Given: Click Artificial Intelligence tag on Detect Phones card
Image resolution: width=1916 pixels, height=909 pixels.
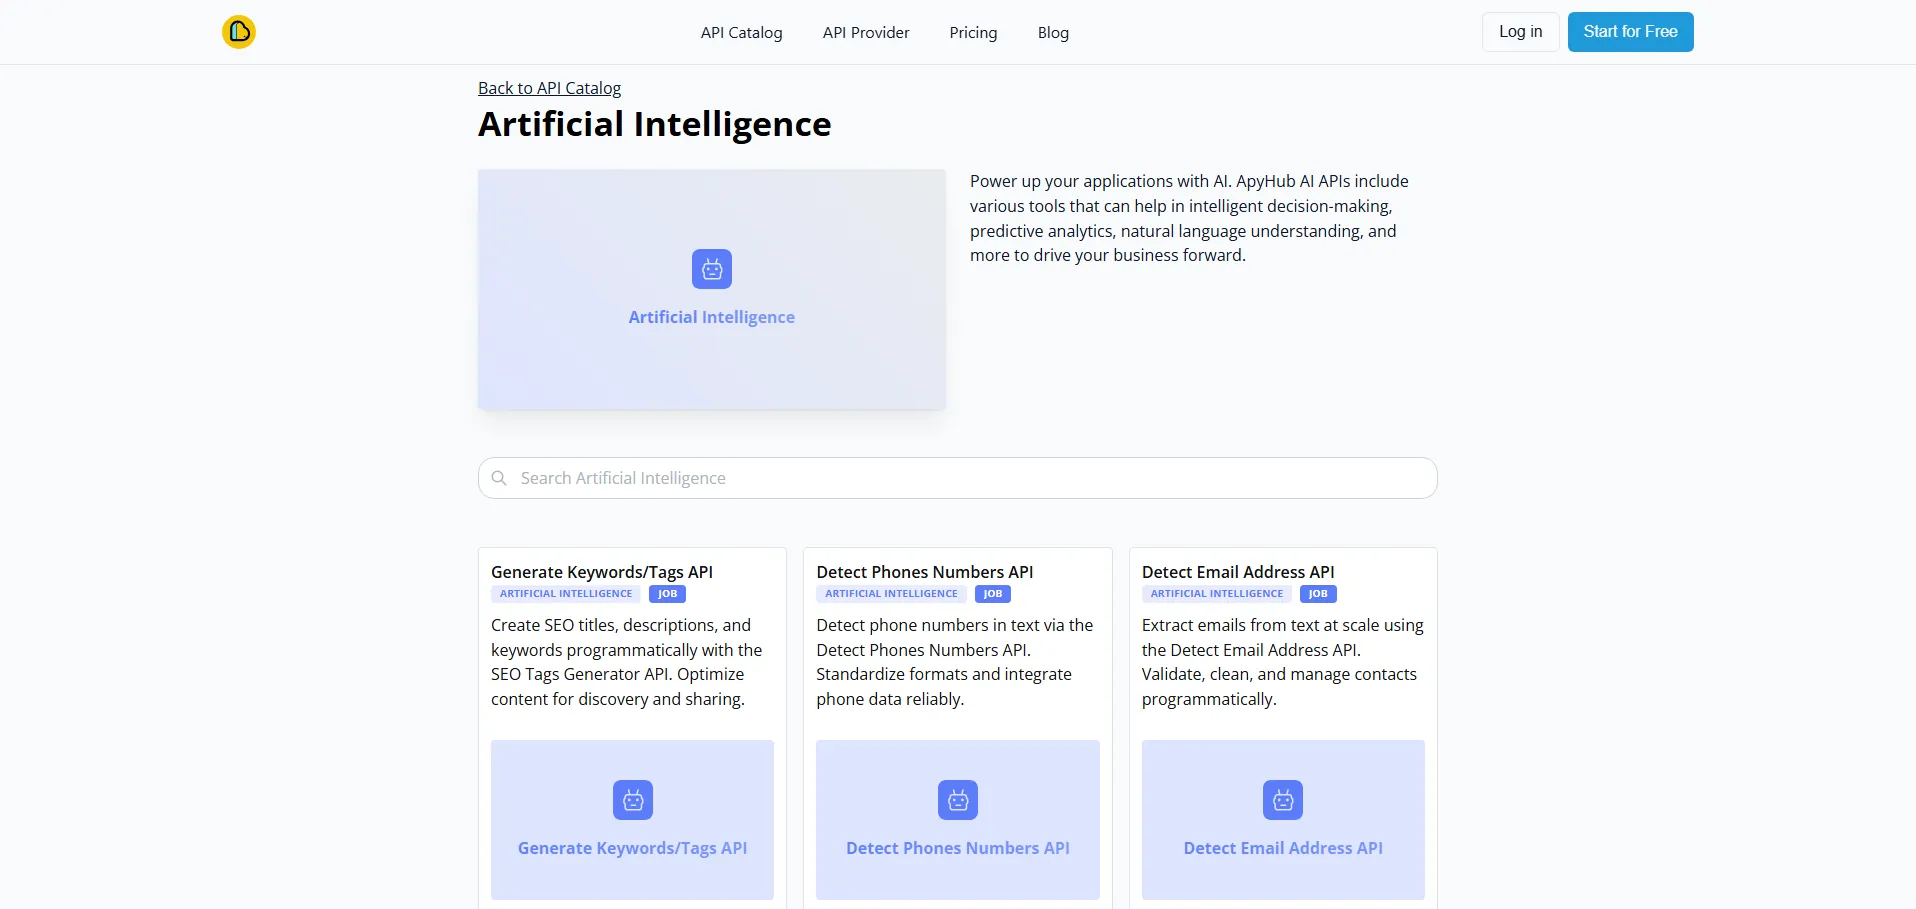Looking at the screenshot, I should click(891, 594).
